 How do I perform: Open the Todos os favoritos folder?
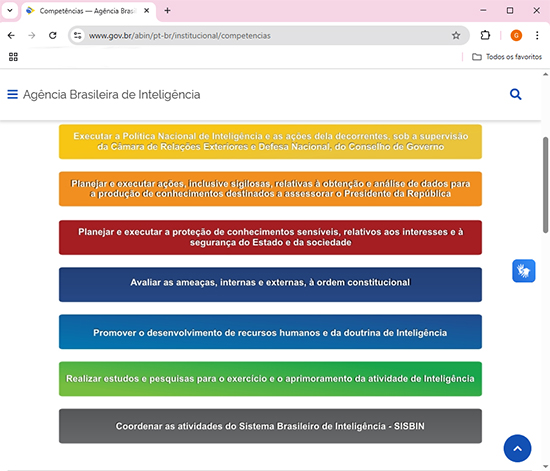point(507,57)
